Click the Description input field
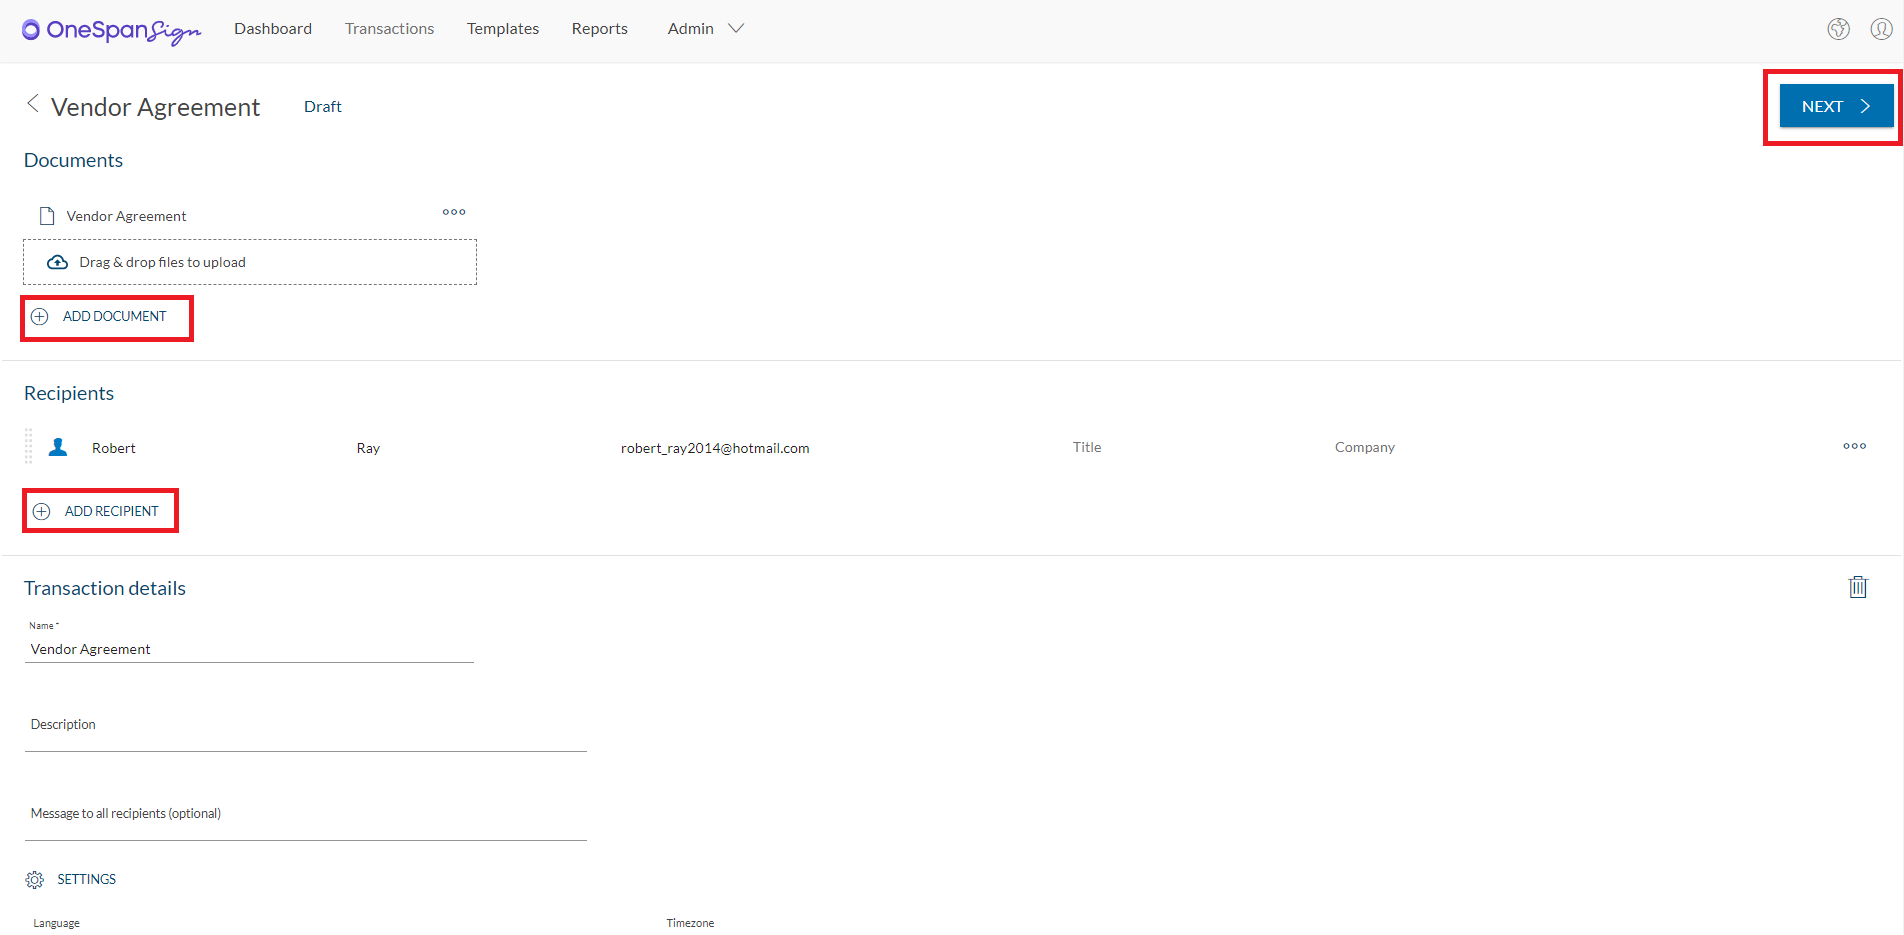This screenshot has height=935, width=1904. (300, 724)
